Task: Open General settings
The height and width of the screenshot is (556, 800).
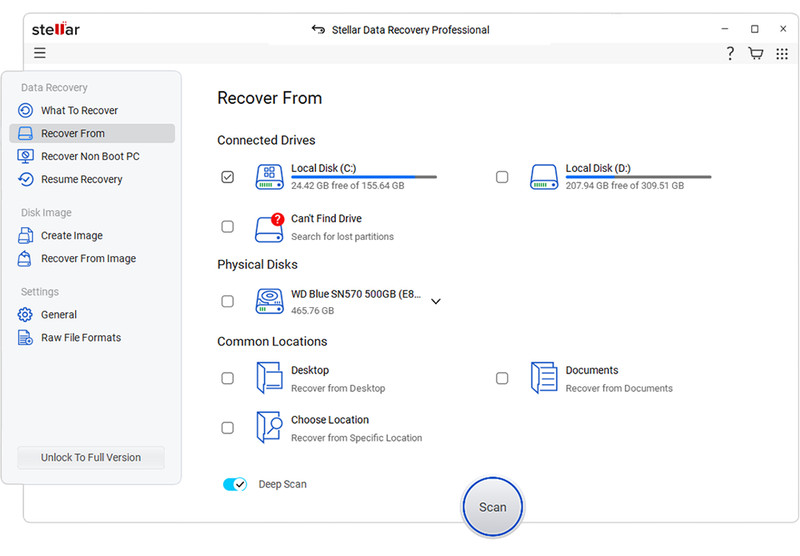Action: point(92,314)
